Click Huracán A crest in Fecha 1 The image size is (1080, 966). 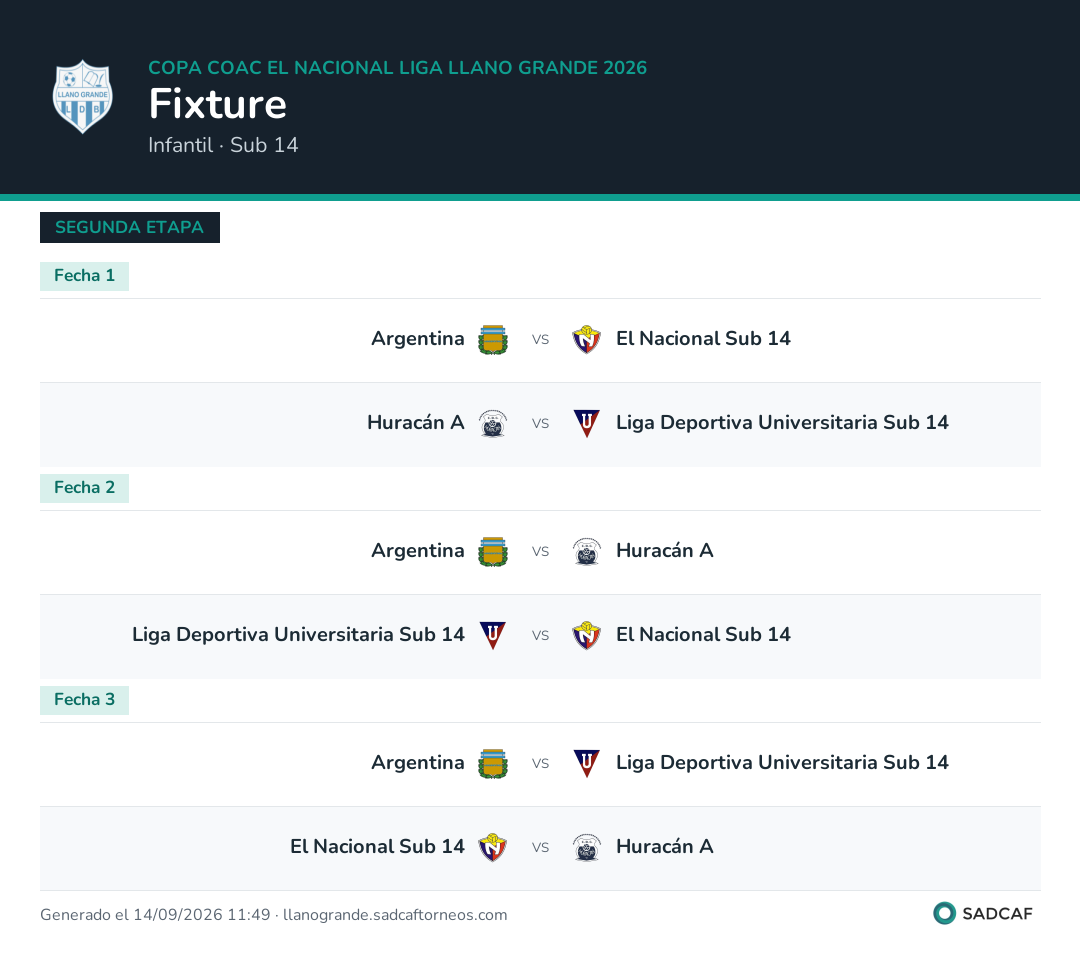(x=493, y=424)
